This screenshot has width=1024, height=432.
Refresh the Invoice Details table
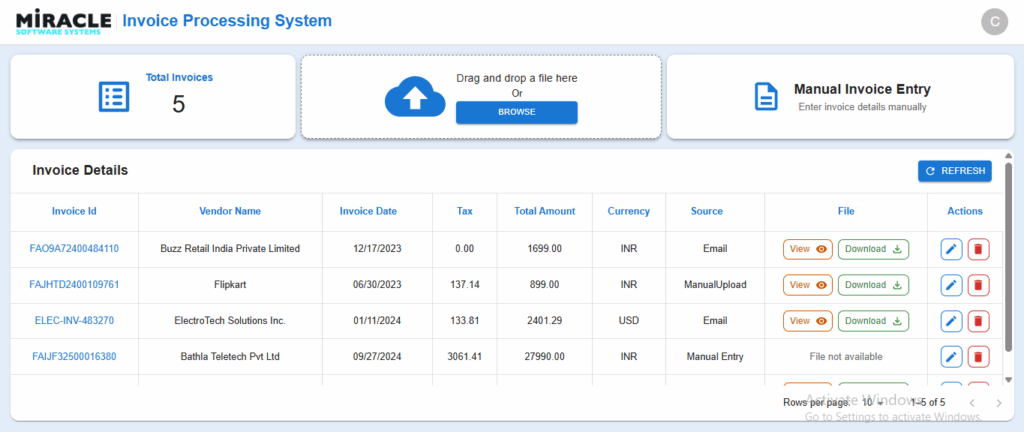pyautogui.click(x=955, y=171)
